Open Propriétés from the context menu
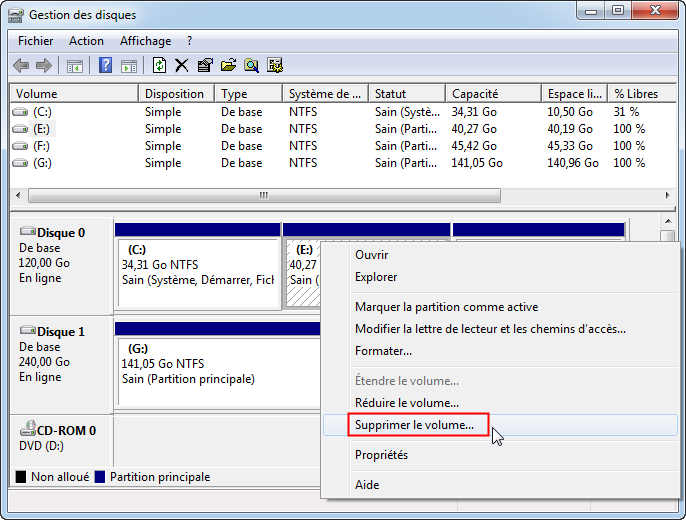This screenshot has width=686, height=520. (x=500, y=455)
